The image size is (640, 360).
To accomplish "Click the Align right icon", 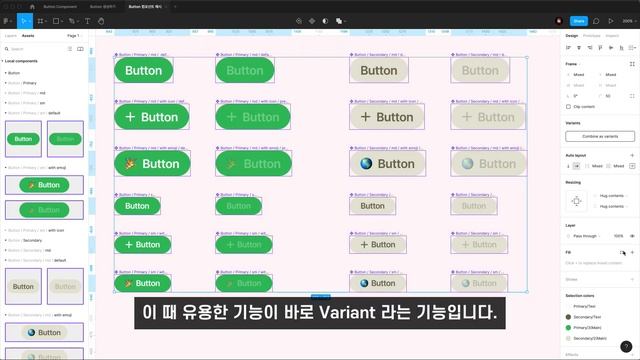I will tap(590, 48).
